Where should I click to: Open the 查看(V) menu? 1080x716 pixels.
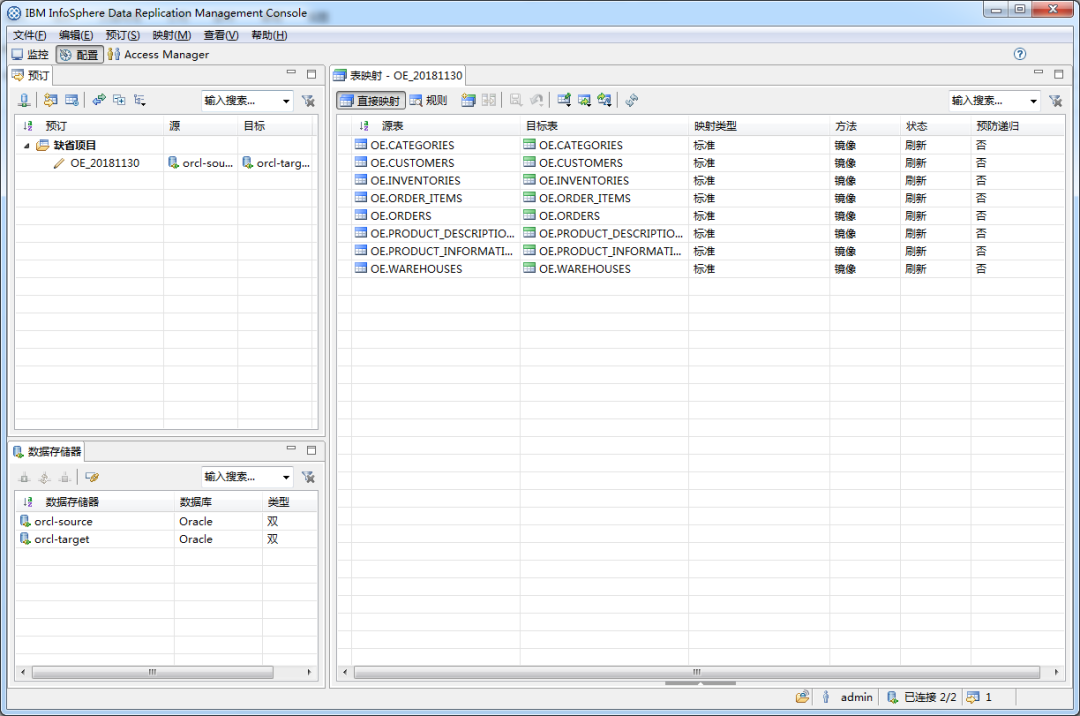click(x=221, y=35)
